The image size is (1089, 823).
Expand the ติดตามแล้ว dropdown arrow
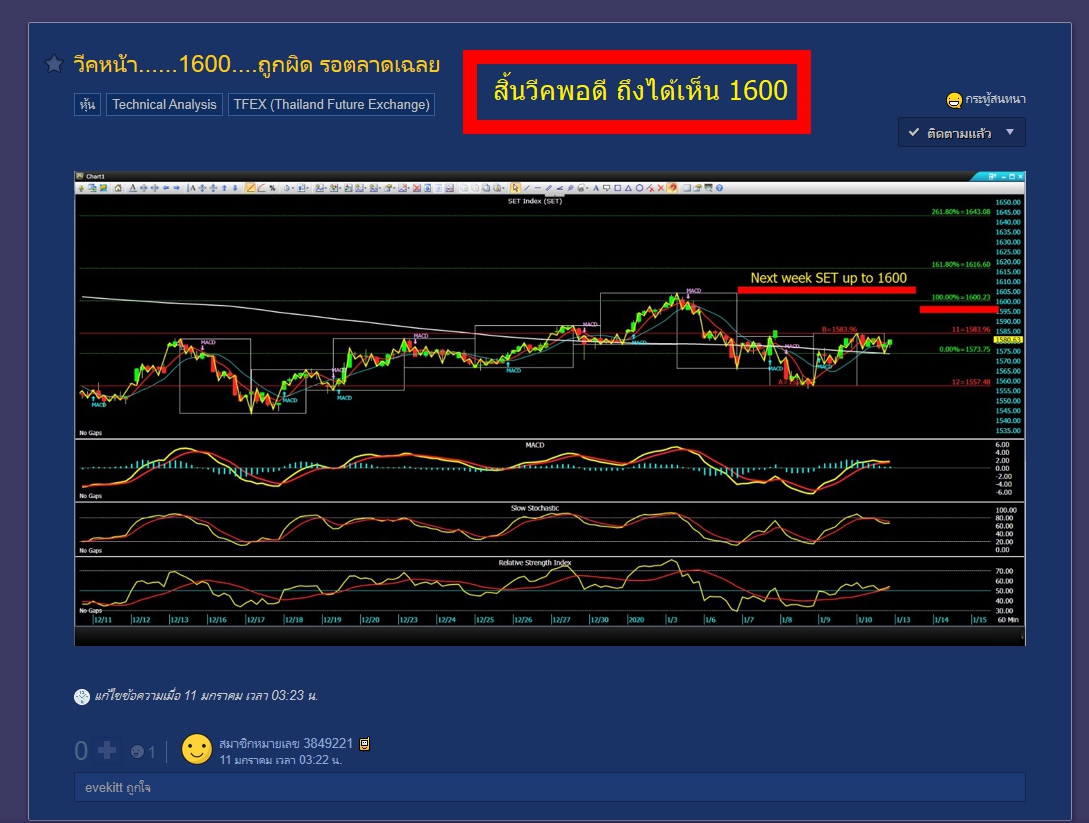click(1011, 132)
